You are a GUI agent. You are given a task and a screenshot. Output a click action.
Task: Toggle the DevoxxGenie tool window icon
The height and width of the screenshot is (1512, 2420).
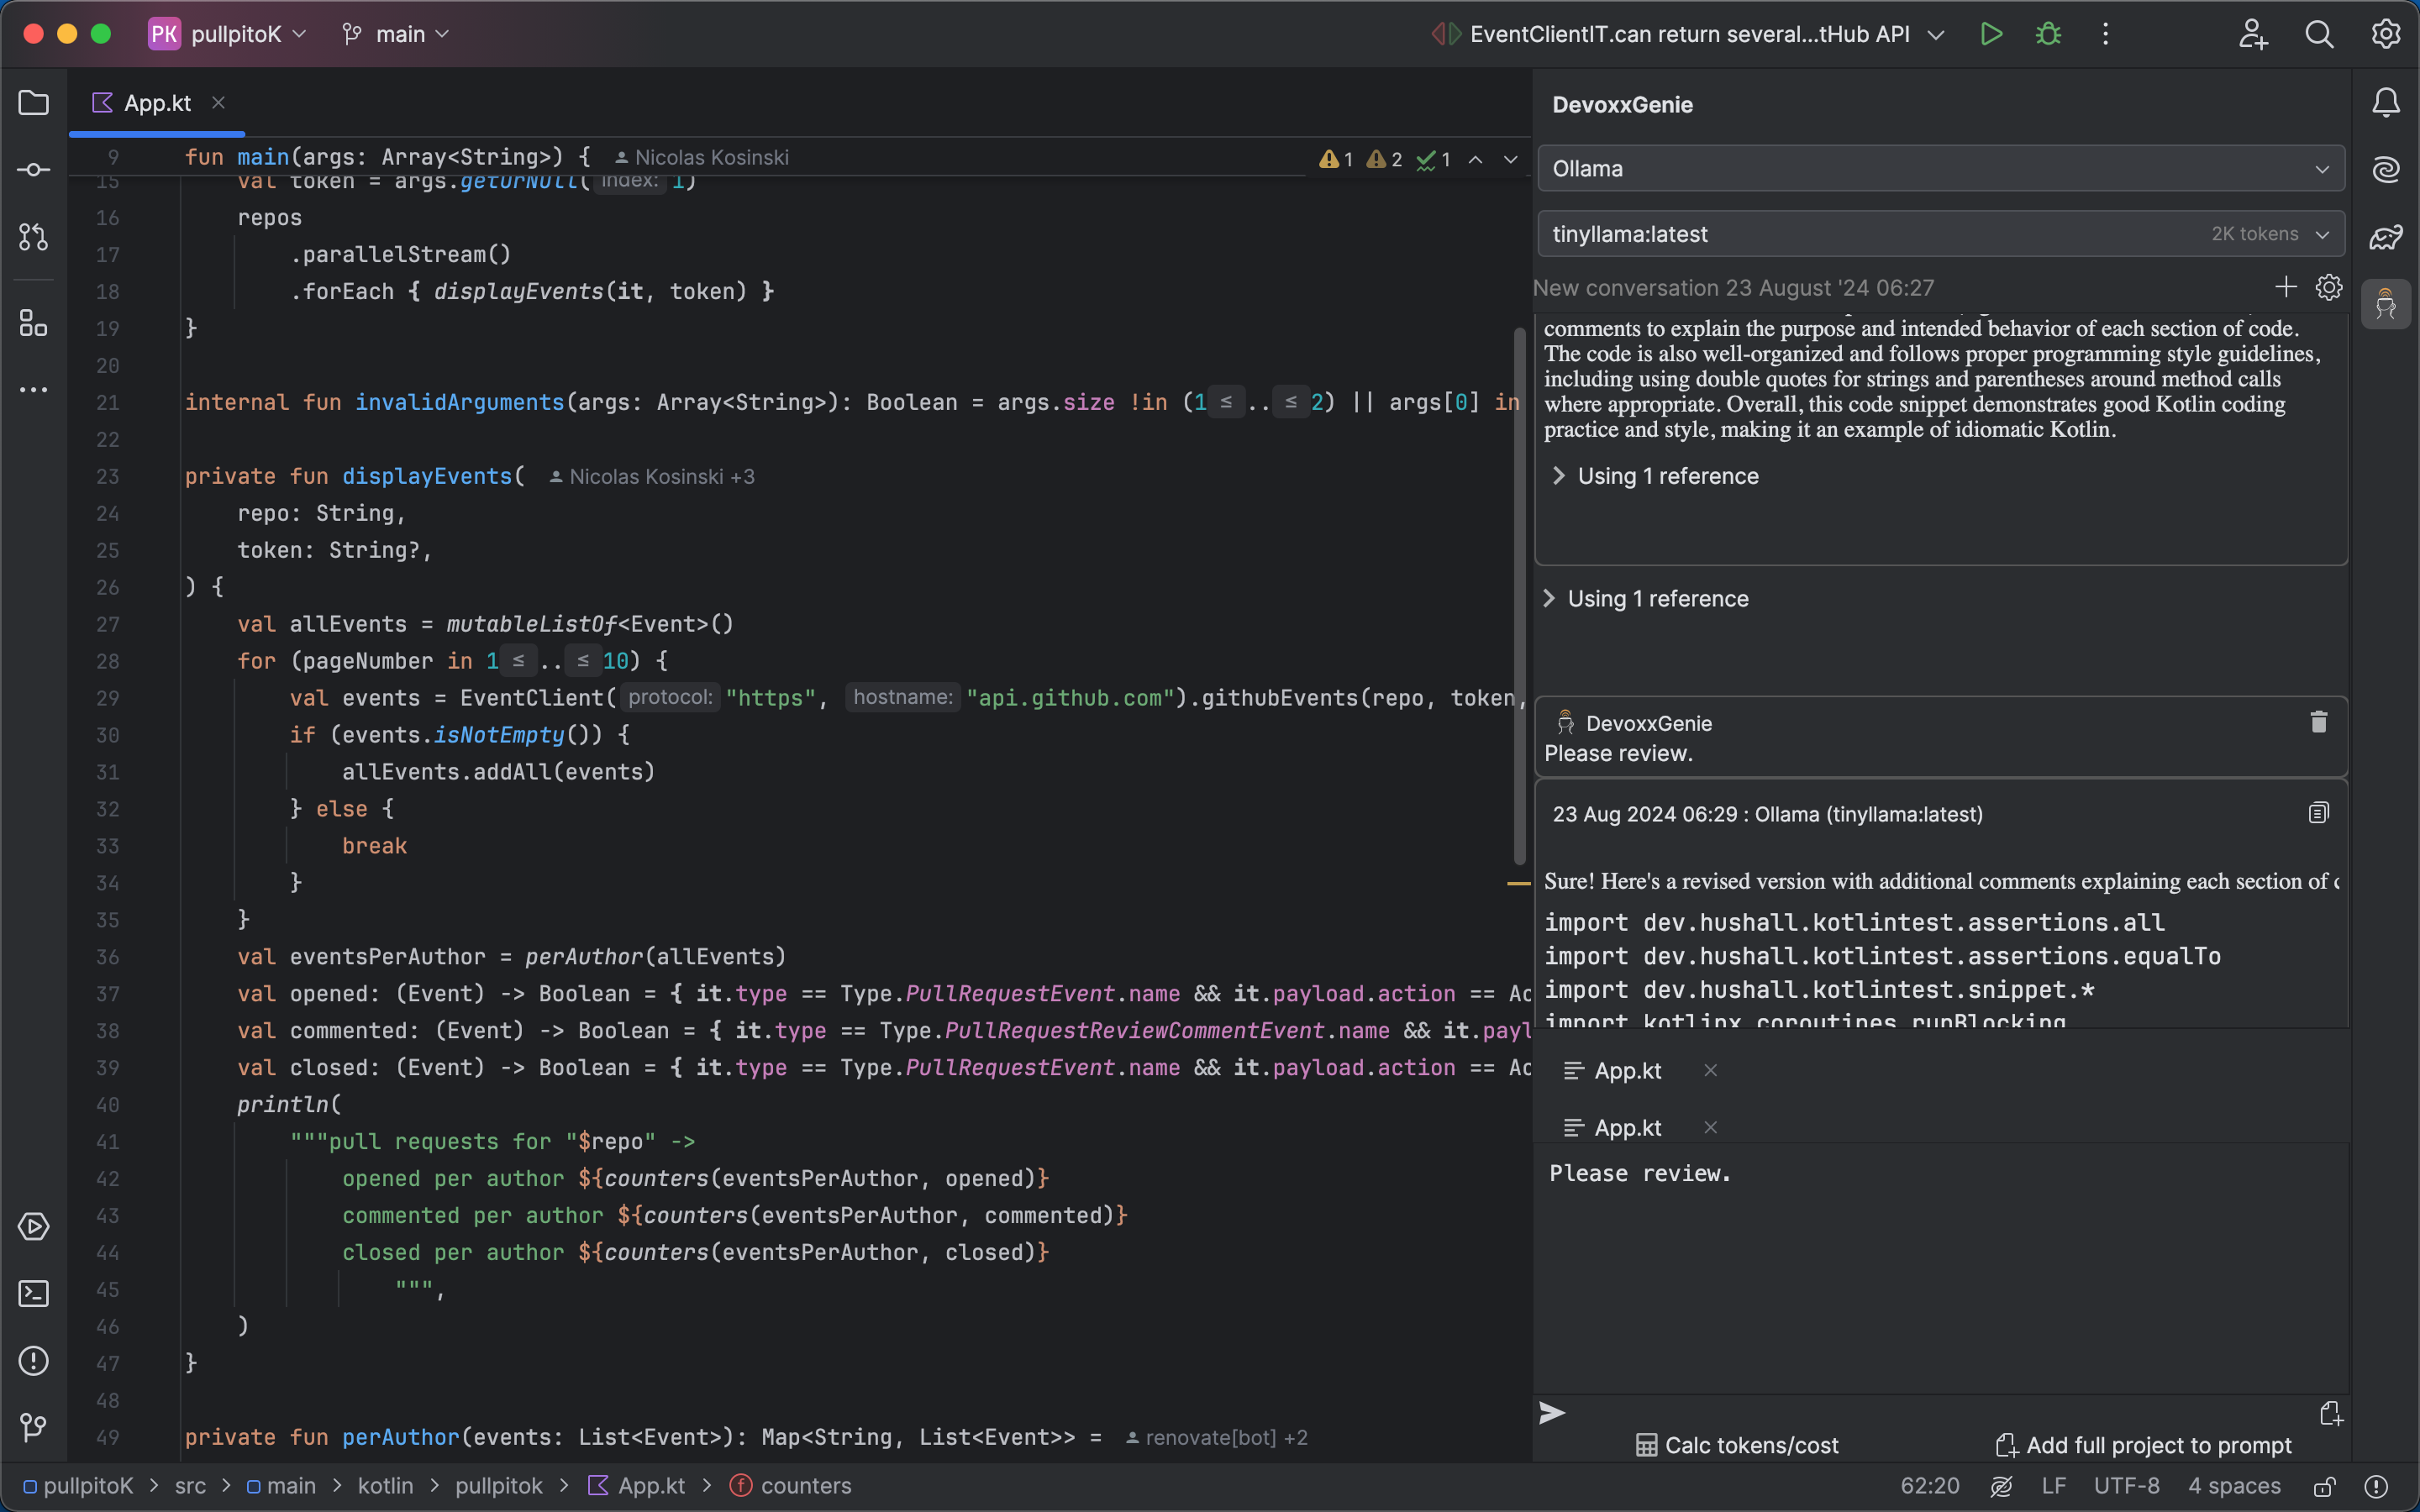coord(2386,304)
